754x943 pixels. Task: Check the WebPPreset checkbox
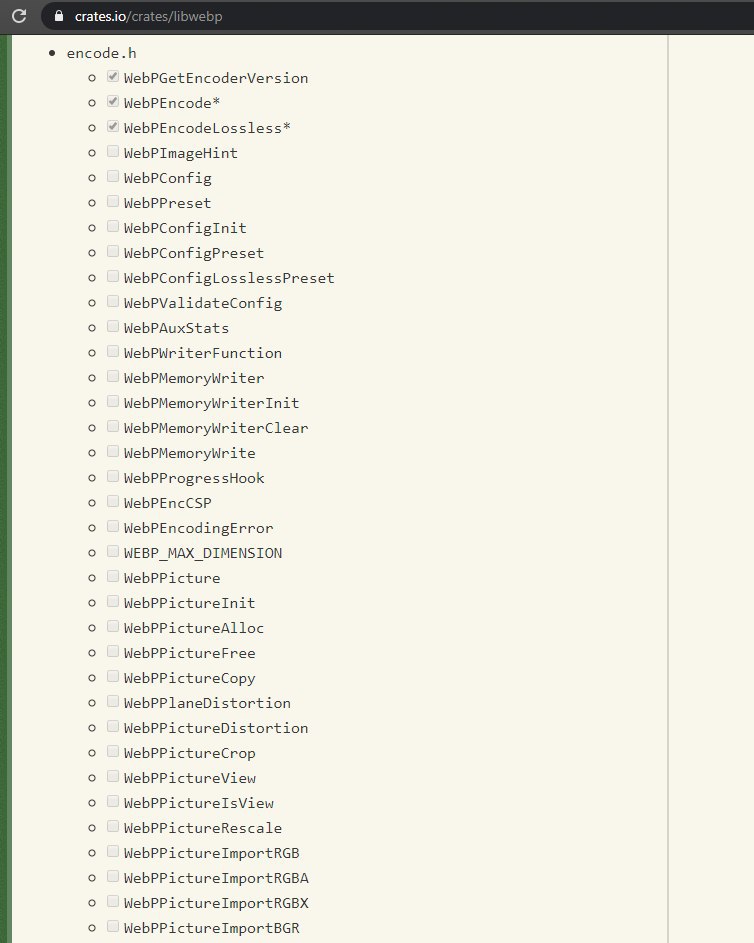tap(113, 201)
